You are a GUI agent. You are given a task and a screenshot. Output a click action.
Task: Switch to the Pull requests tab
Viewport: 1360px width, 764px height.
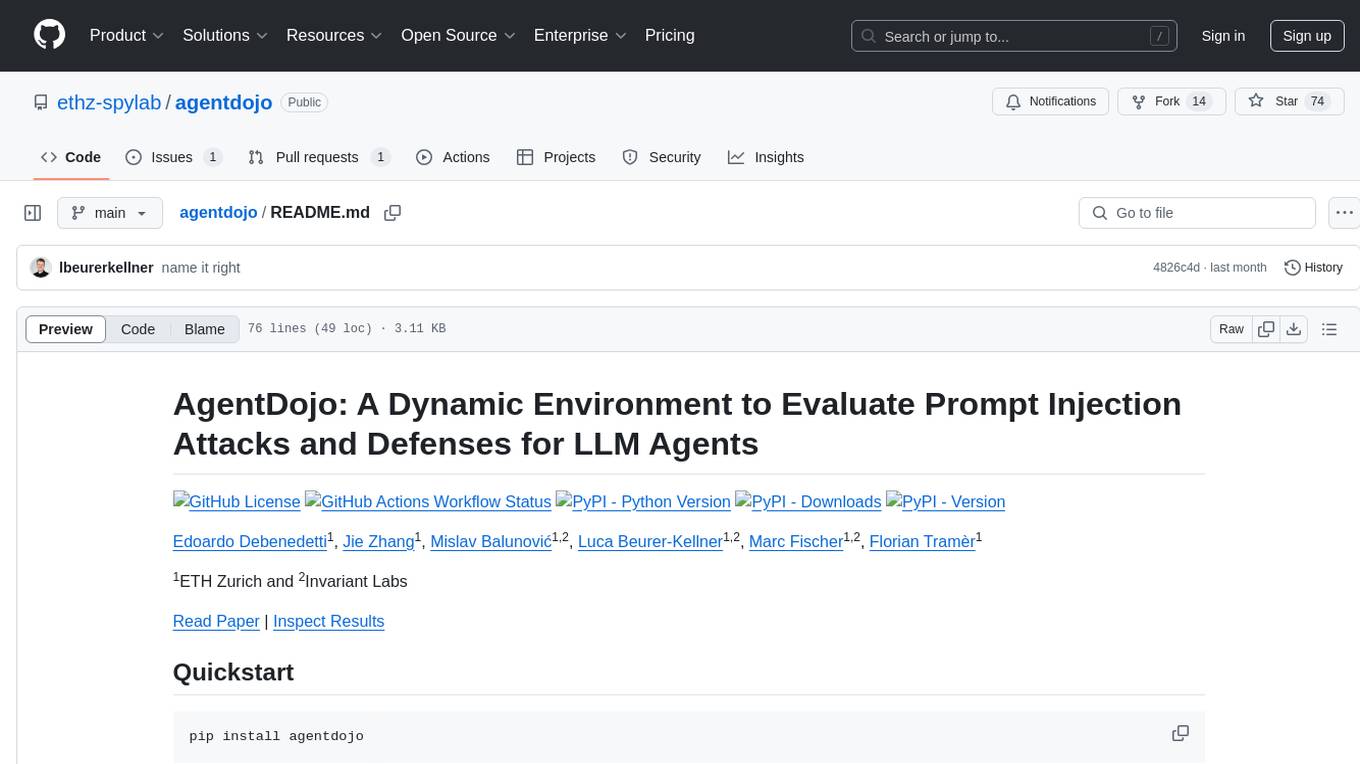click(x=318, y=157)
